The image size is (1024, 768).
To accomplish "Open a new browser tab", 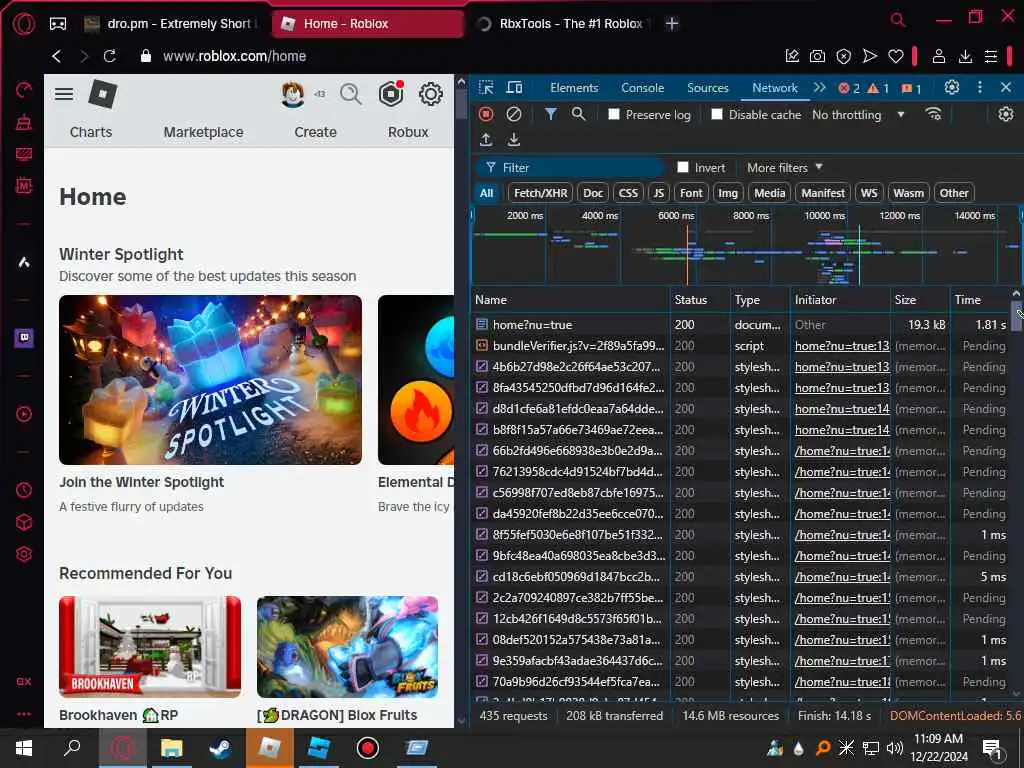I will (x=672, y=24).
